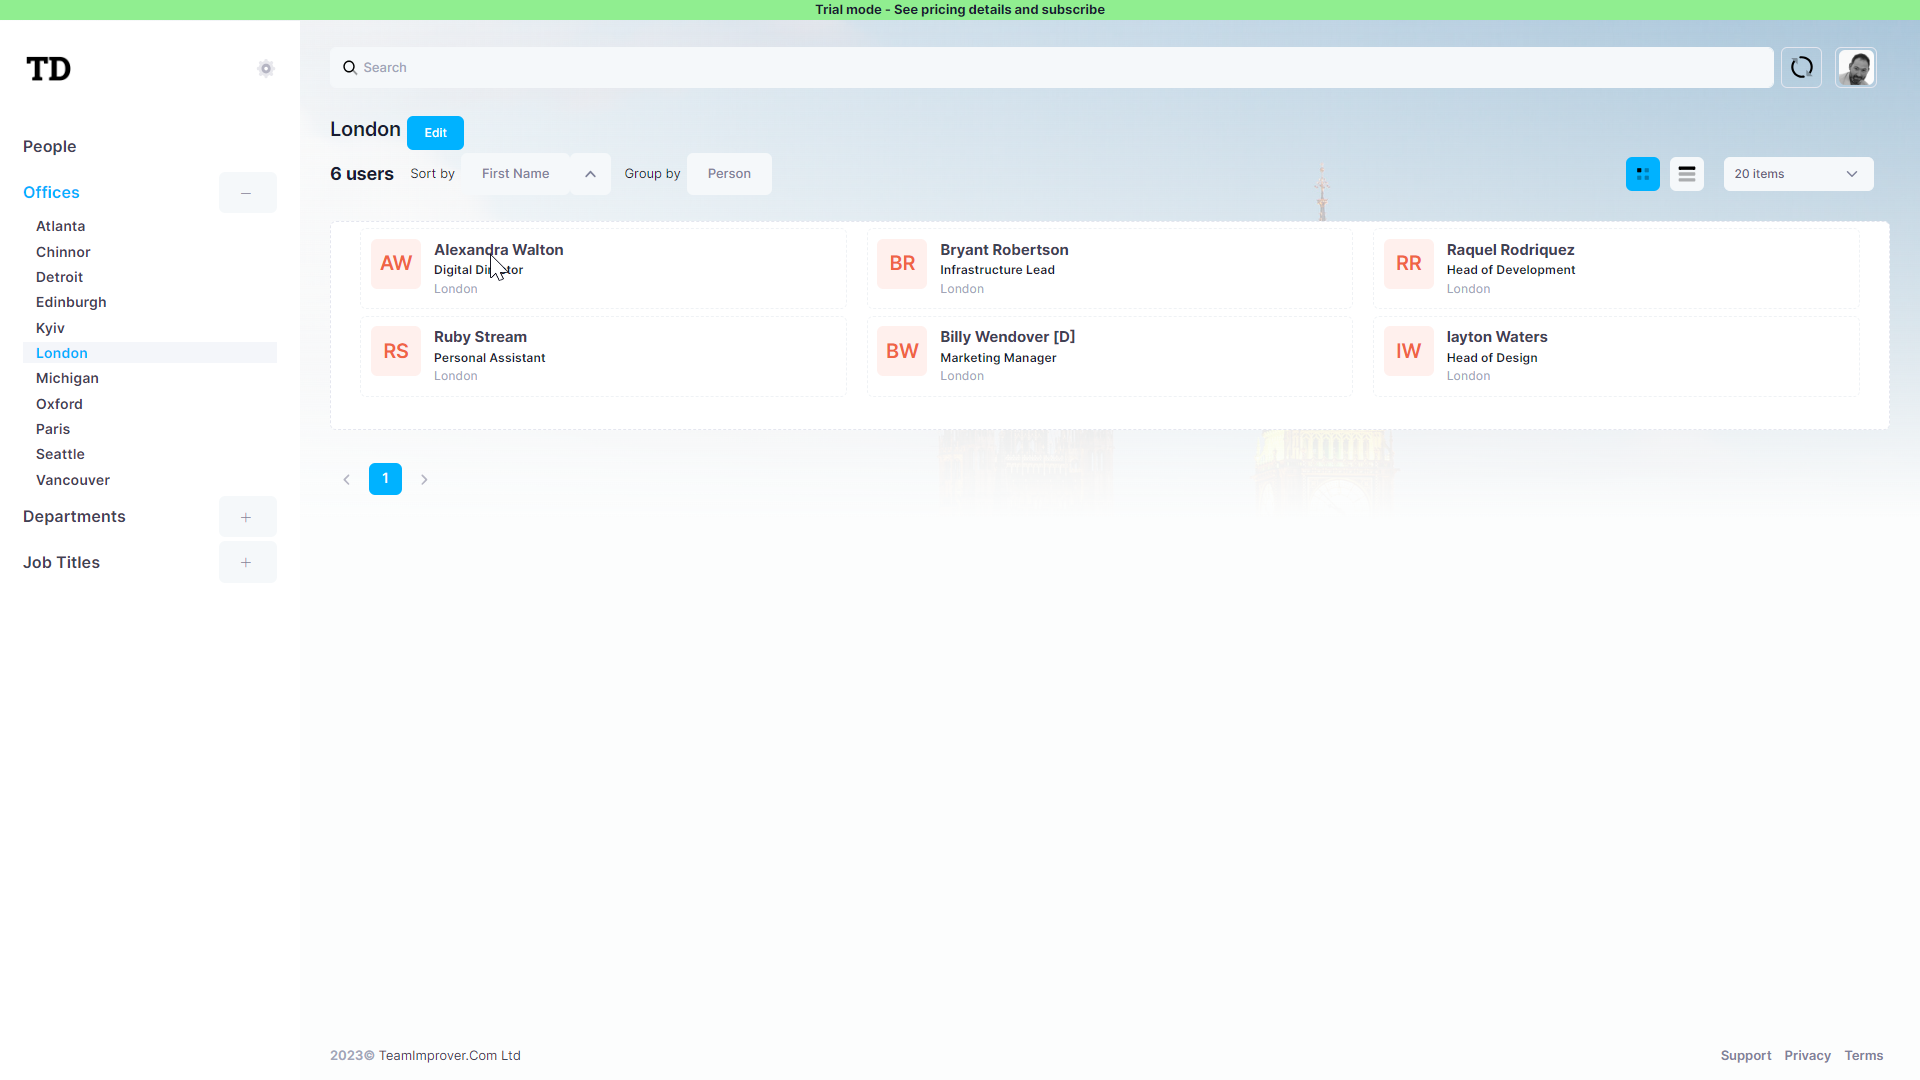Switch to list view layout
The image size is (1920, 1080).
coord(1687,173)
